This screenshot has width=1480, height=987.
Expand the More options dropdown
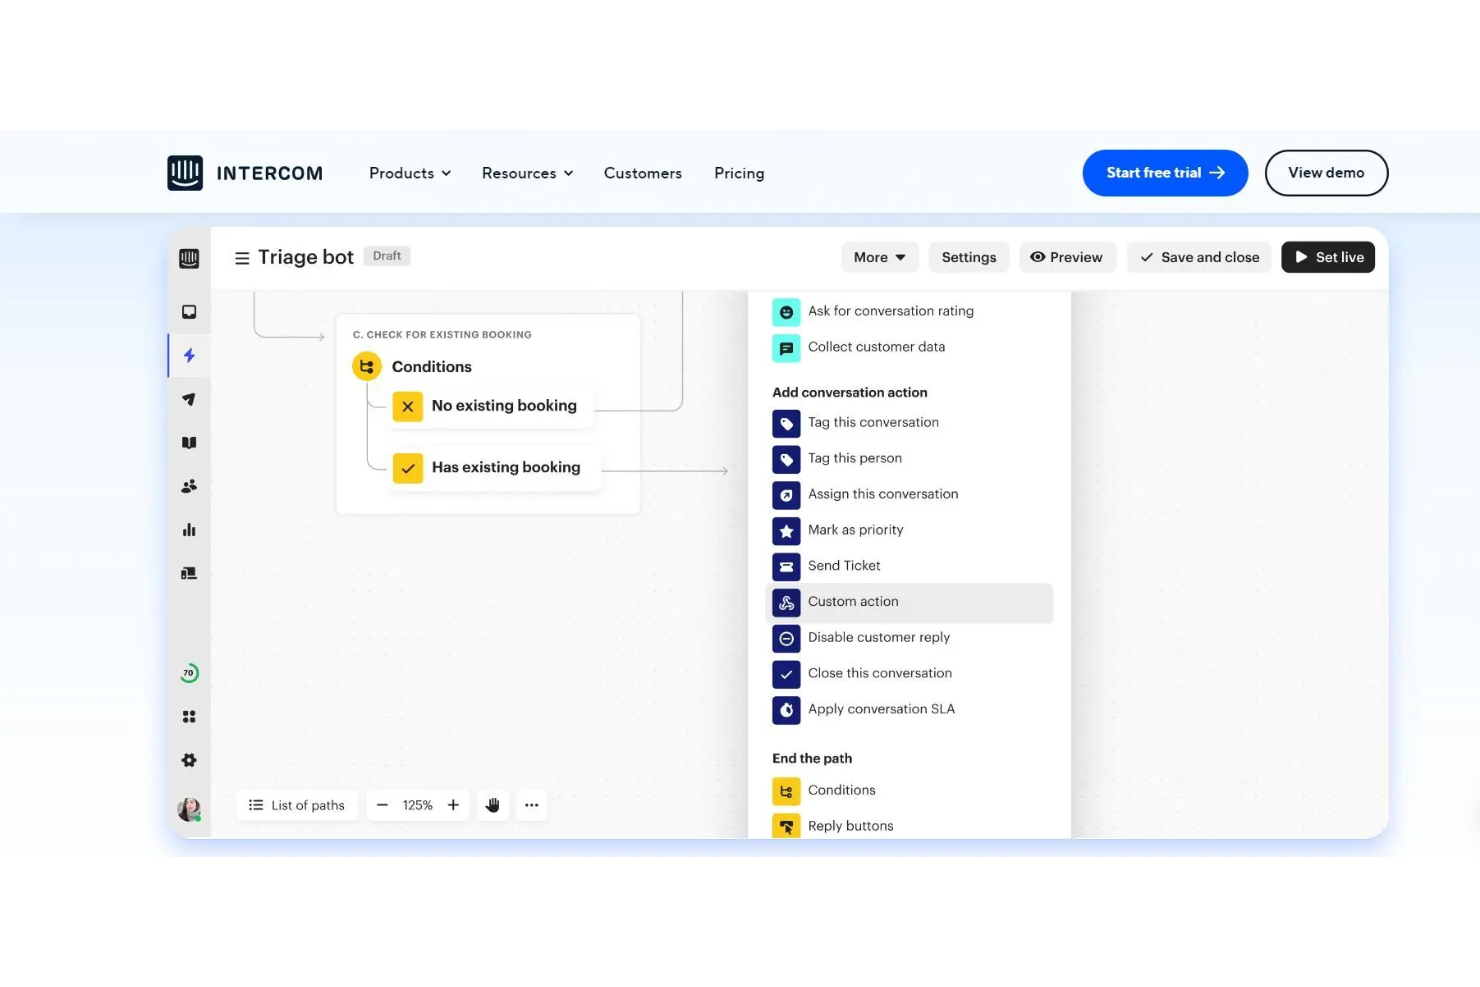tap(879, 257)
